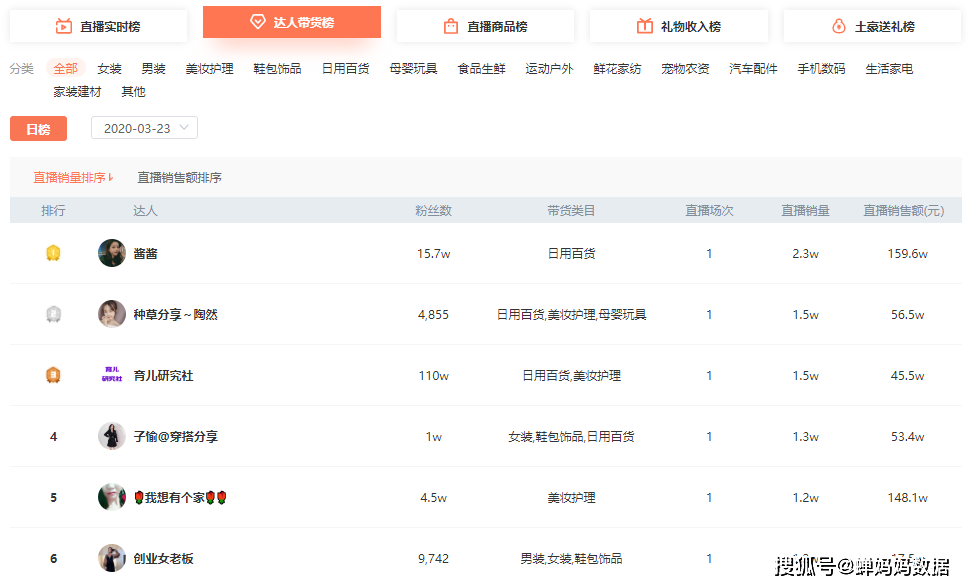Select the 达人带货榜 heart icon tab
Viewport: 971px width, 588px height.
pyautogui.click(x=252, y=20)
